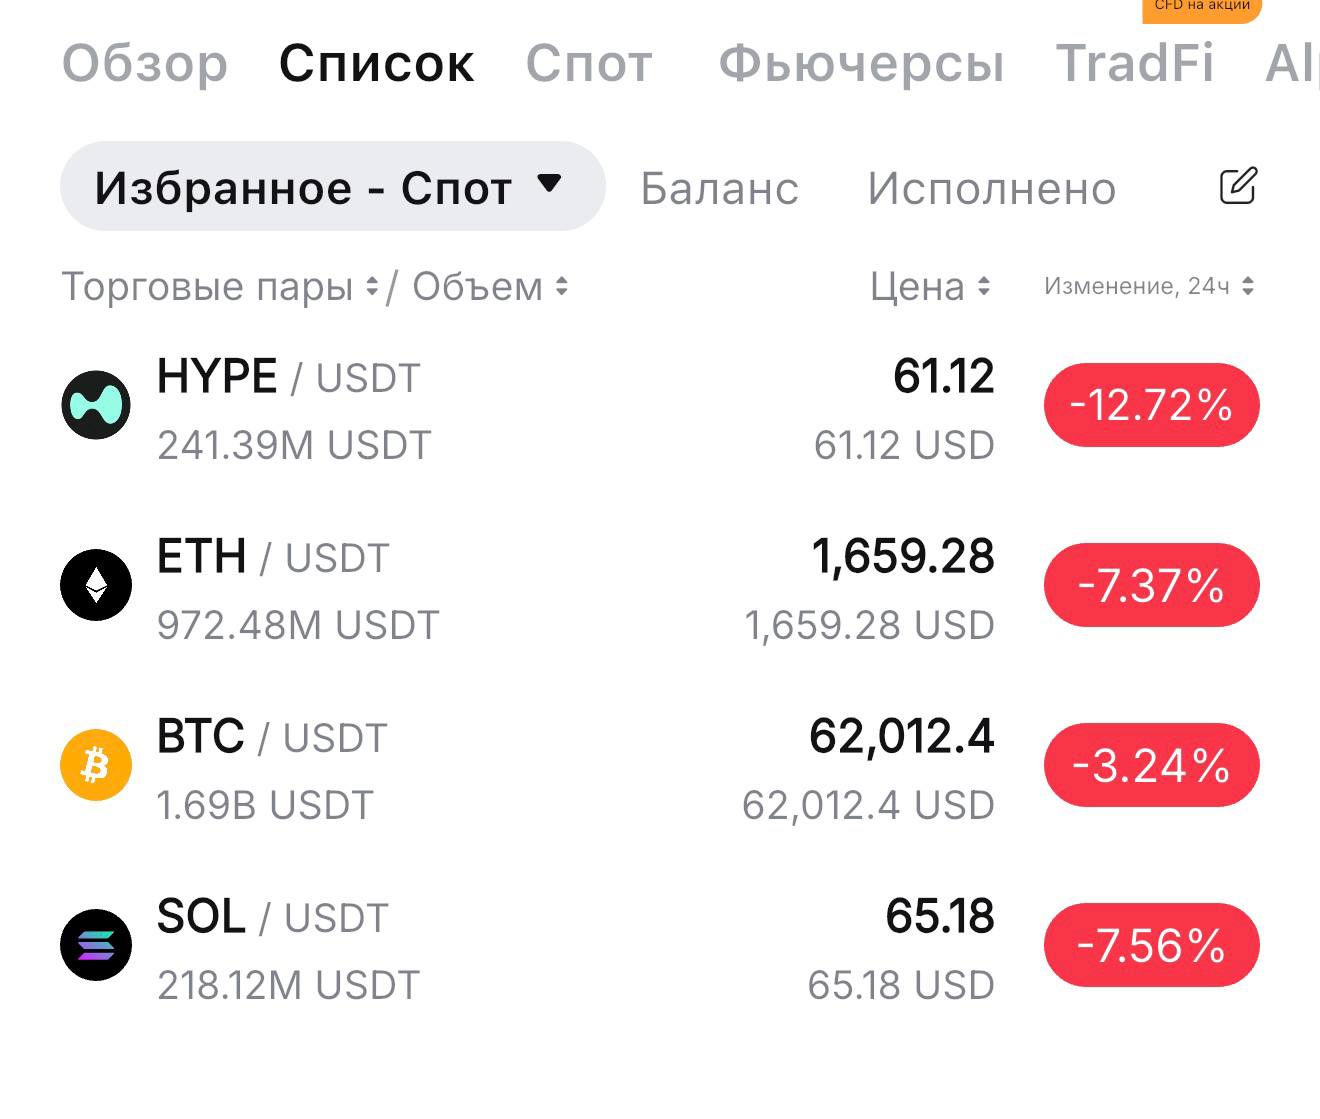Tap the edit favorites pencil icon
Image resolution: width=1320 pixels, height=1119 pixels.
pyautogui.click(x=1238, y=186)
